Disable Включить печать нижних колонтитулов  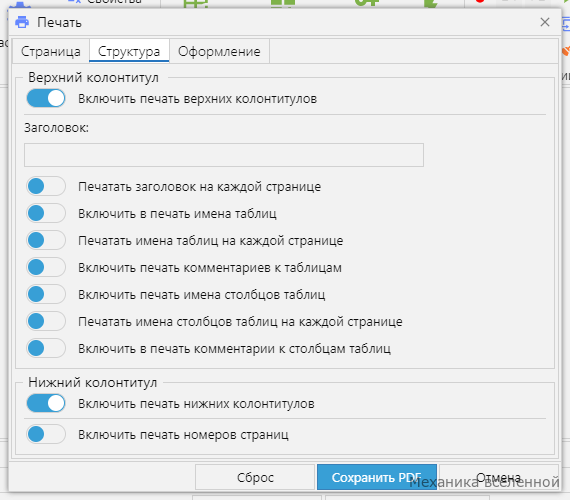pyautogui.click(x=46, y=404)
